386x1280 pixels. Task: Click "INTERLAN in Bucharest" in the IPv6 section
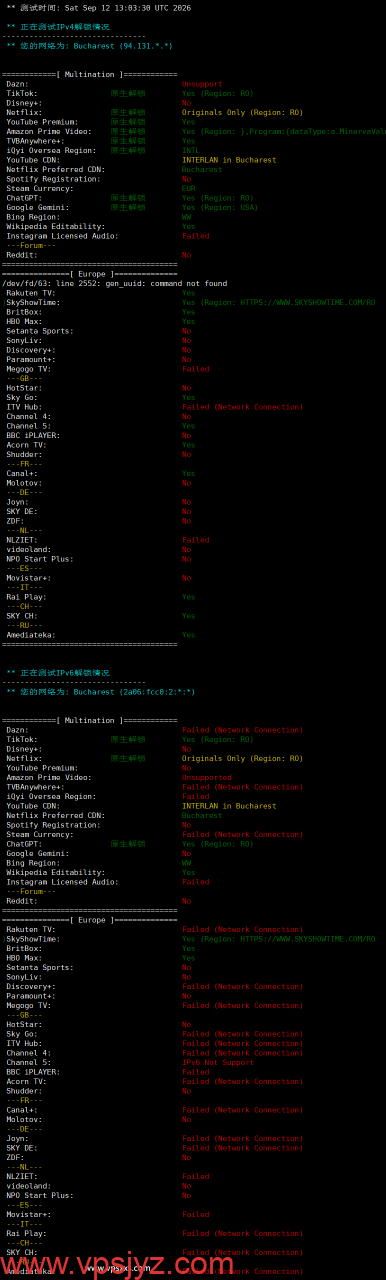[x=229, y=806]
